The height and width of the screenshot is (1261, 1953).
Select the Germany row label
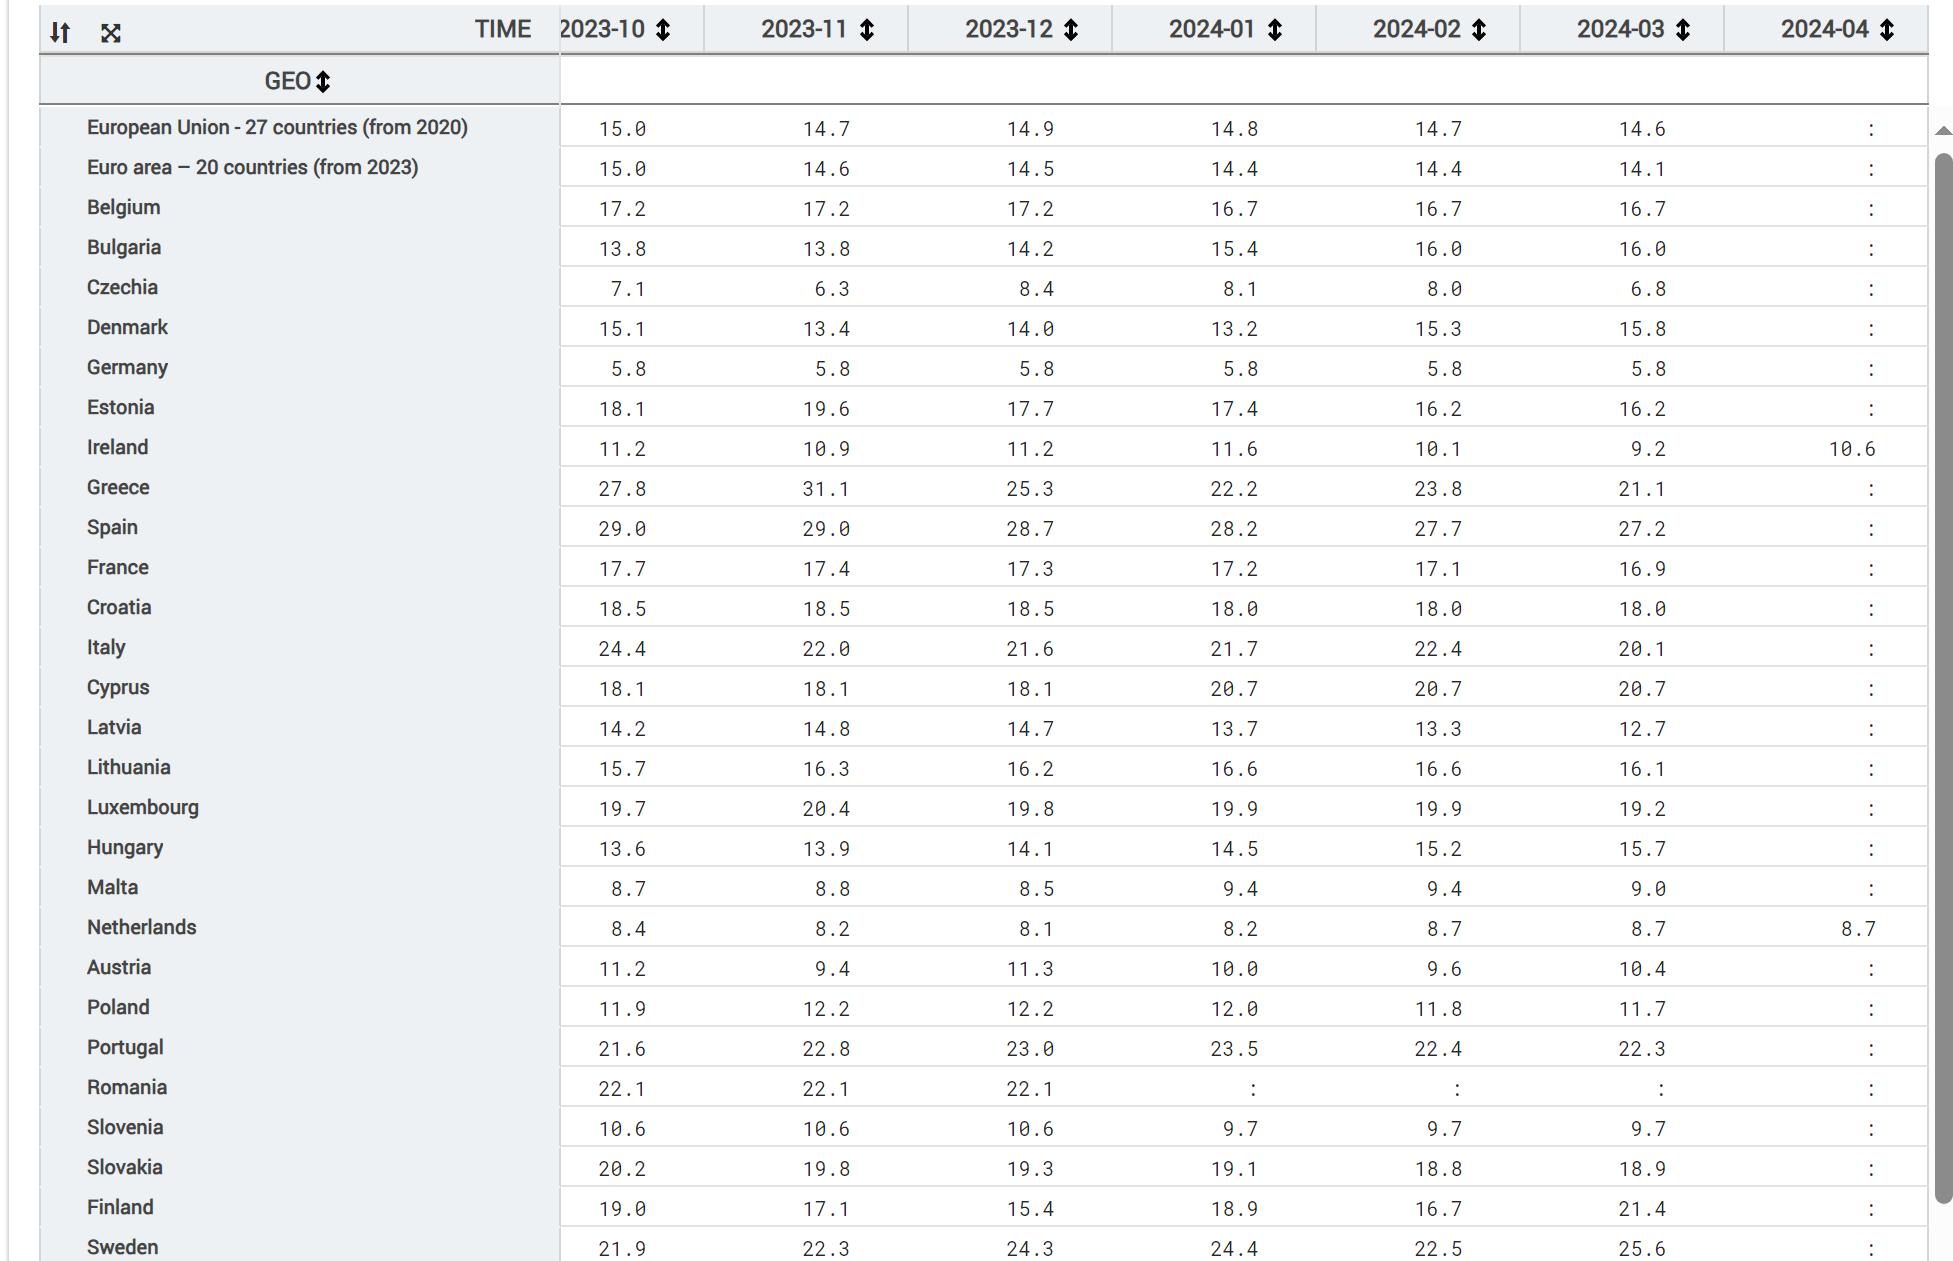click(127, 368)
